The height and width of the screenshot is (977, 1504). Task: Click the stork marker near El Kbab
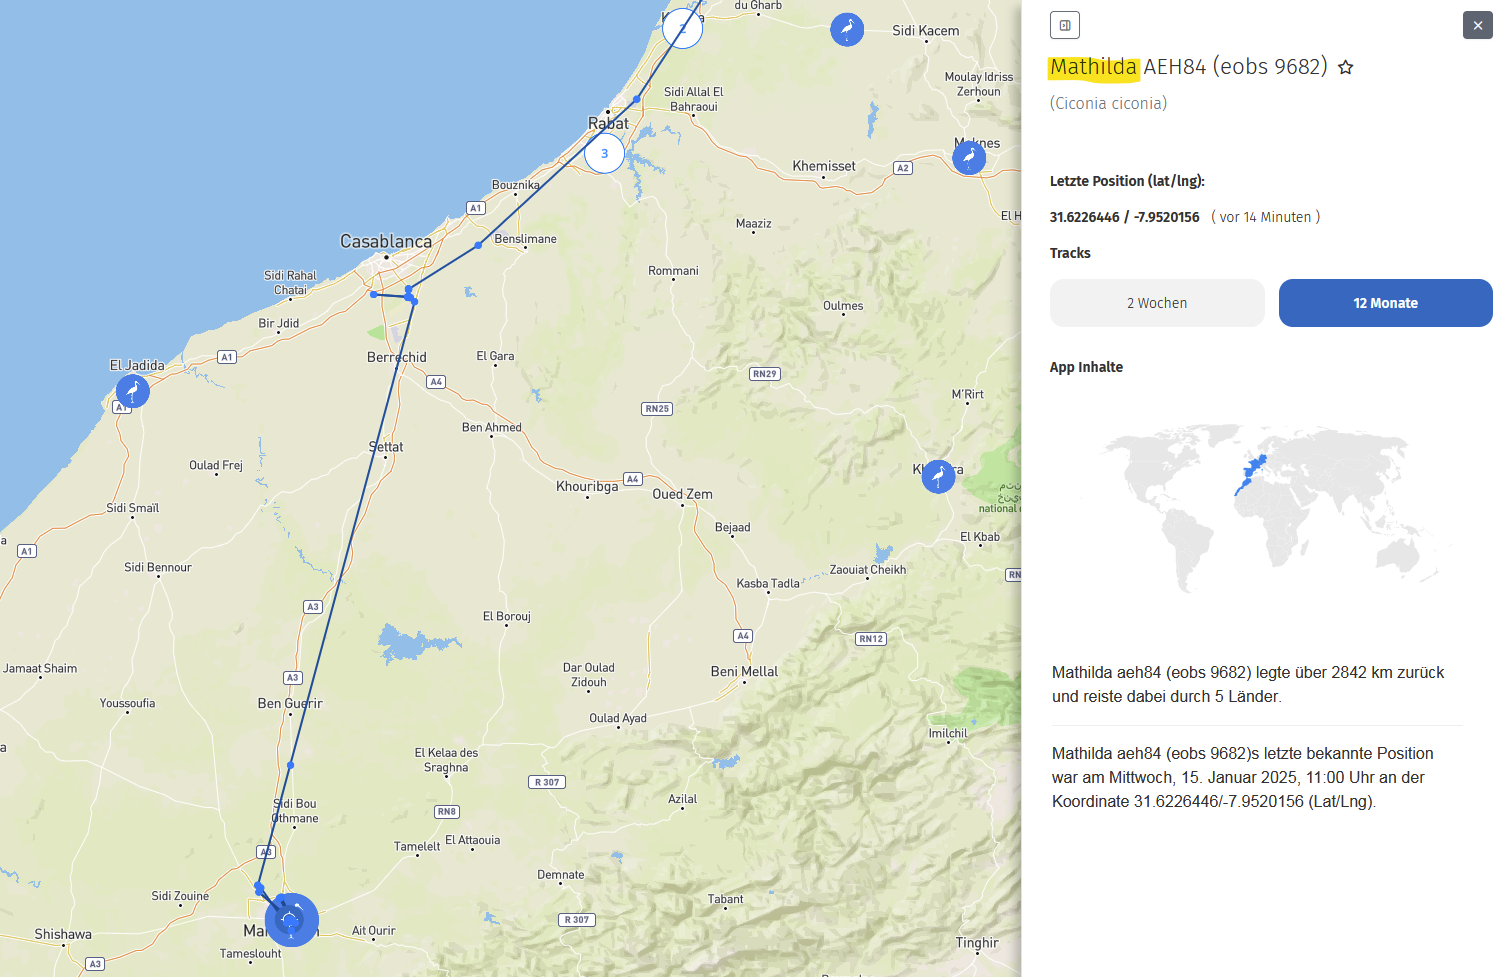[x=938, y=476]
